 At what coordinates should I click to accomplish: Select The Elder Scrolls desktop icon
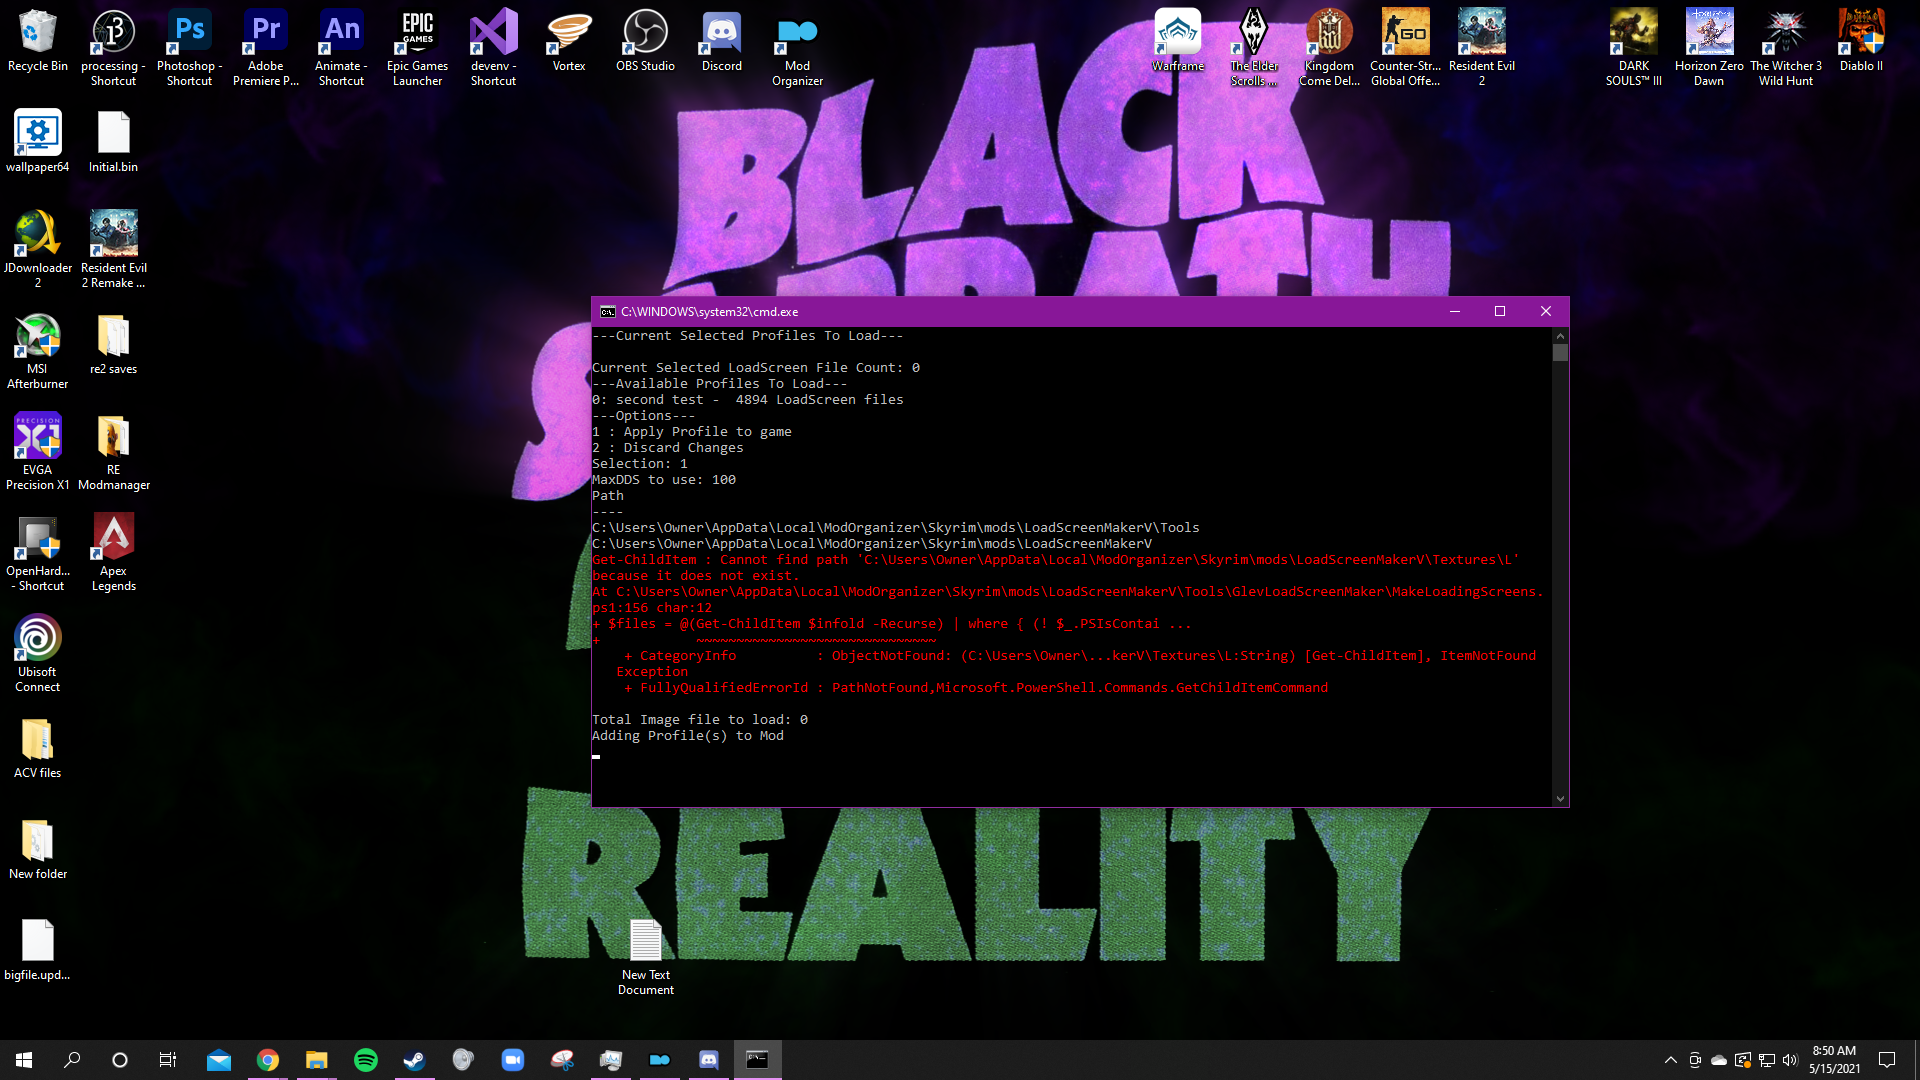[1254, 48]
